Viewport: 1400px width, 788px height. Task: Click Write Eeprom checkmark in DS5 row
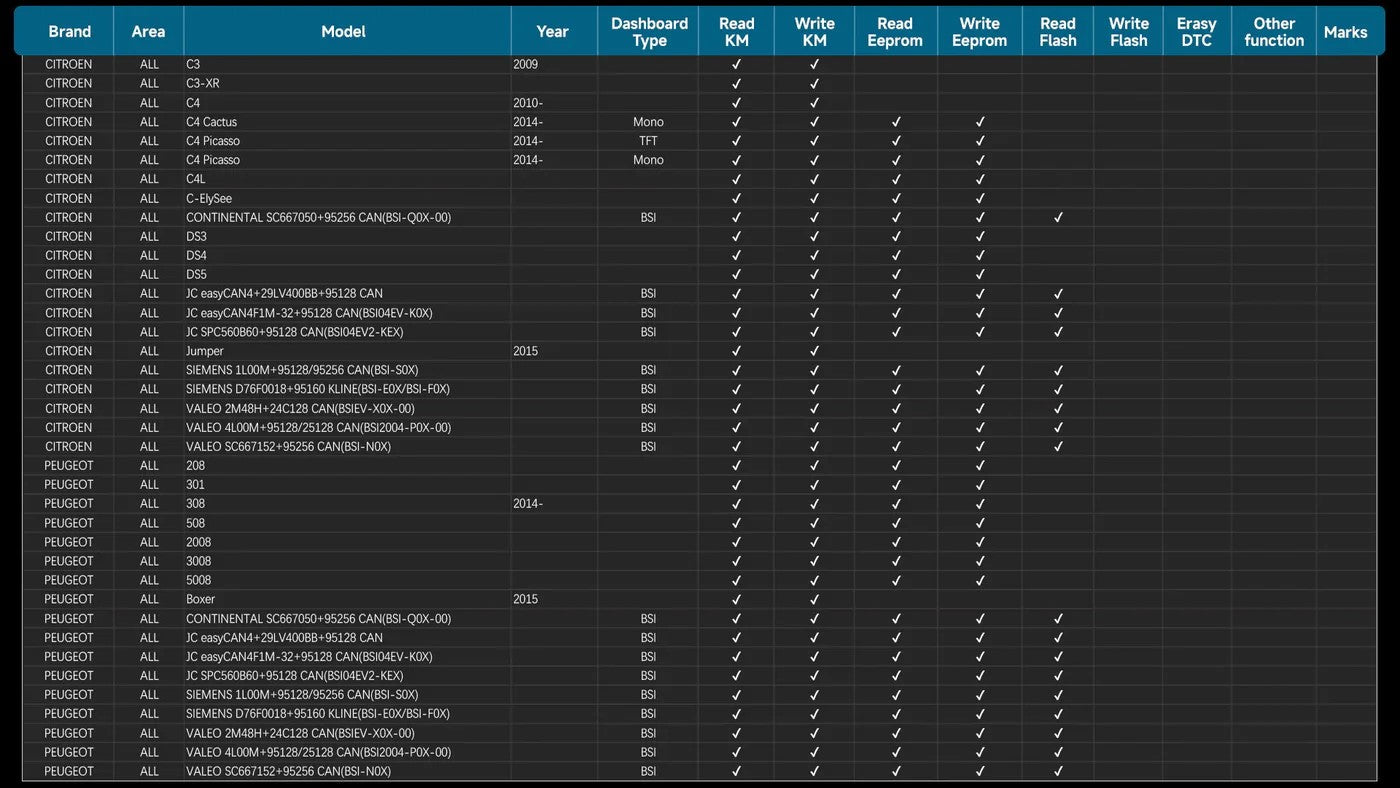tap(980, 275)
